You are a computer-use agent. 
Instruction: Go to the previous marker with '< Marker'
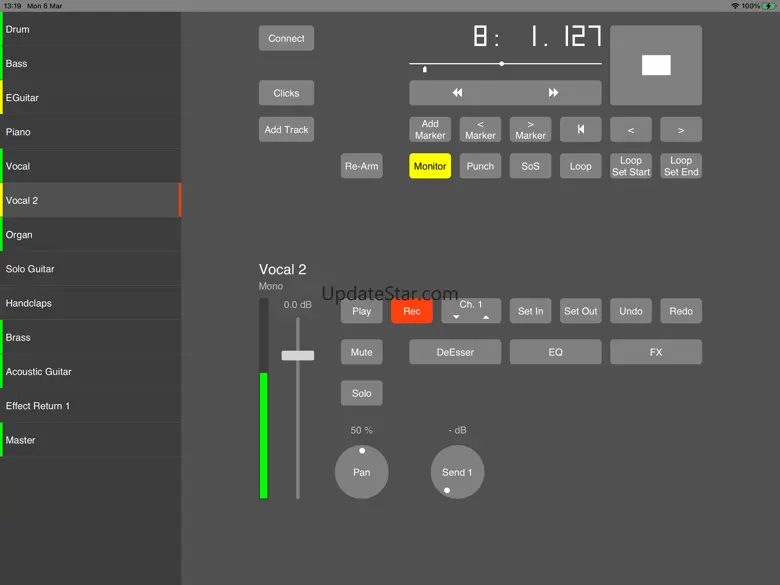coord(480,129)
